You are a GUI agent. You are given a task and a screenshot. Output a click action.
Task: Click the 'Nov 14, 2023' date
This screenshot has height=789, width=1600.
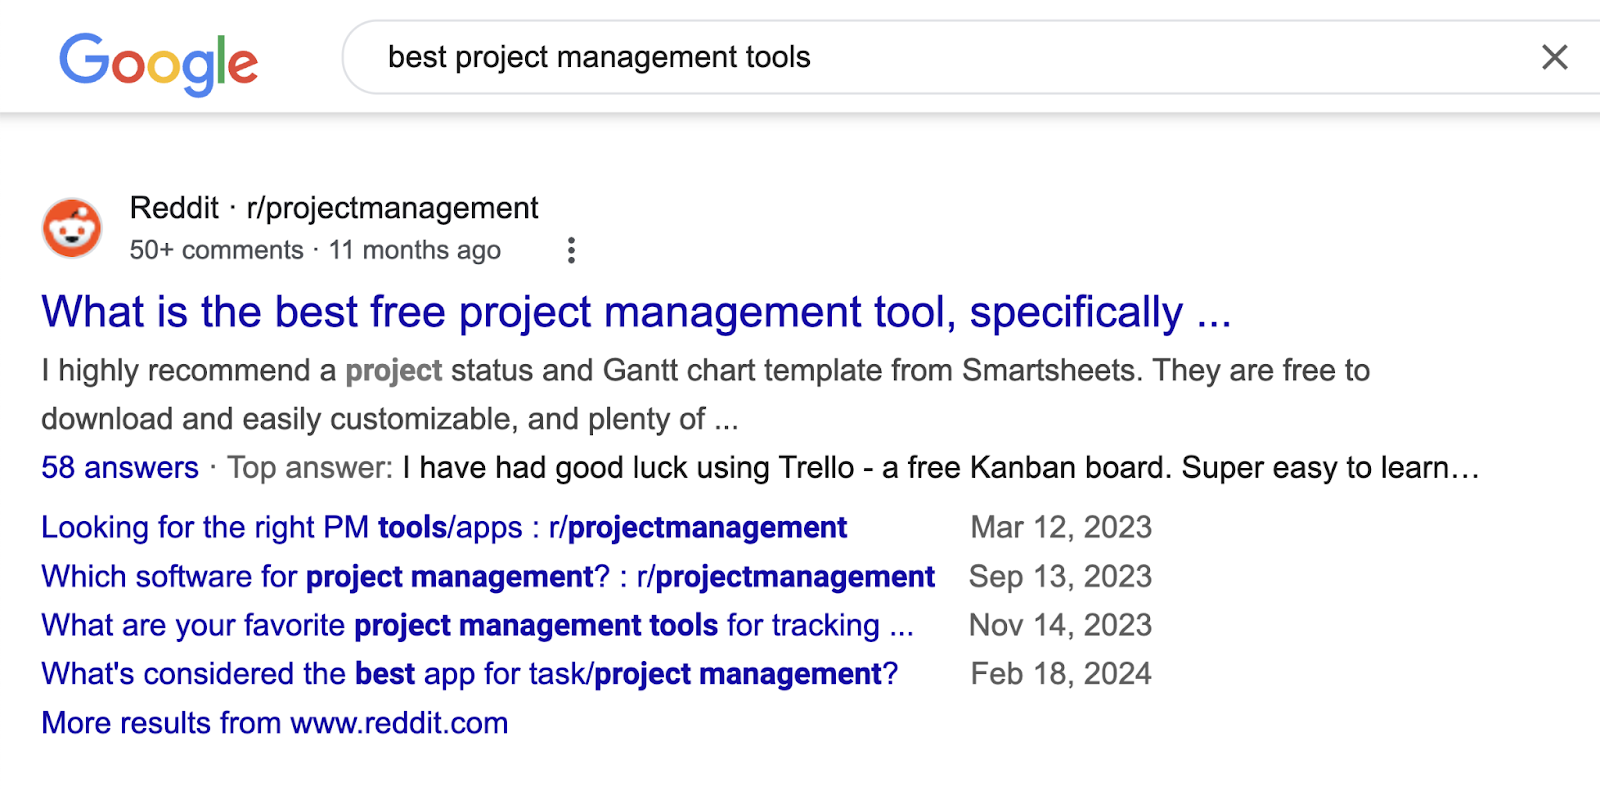tap(1060, 625)
